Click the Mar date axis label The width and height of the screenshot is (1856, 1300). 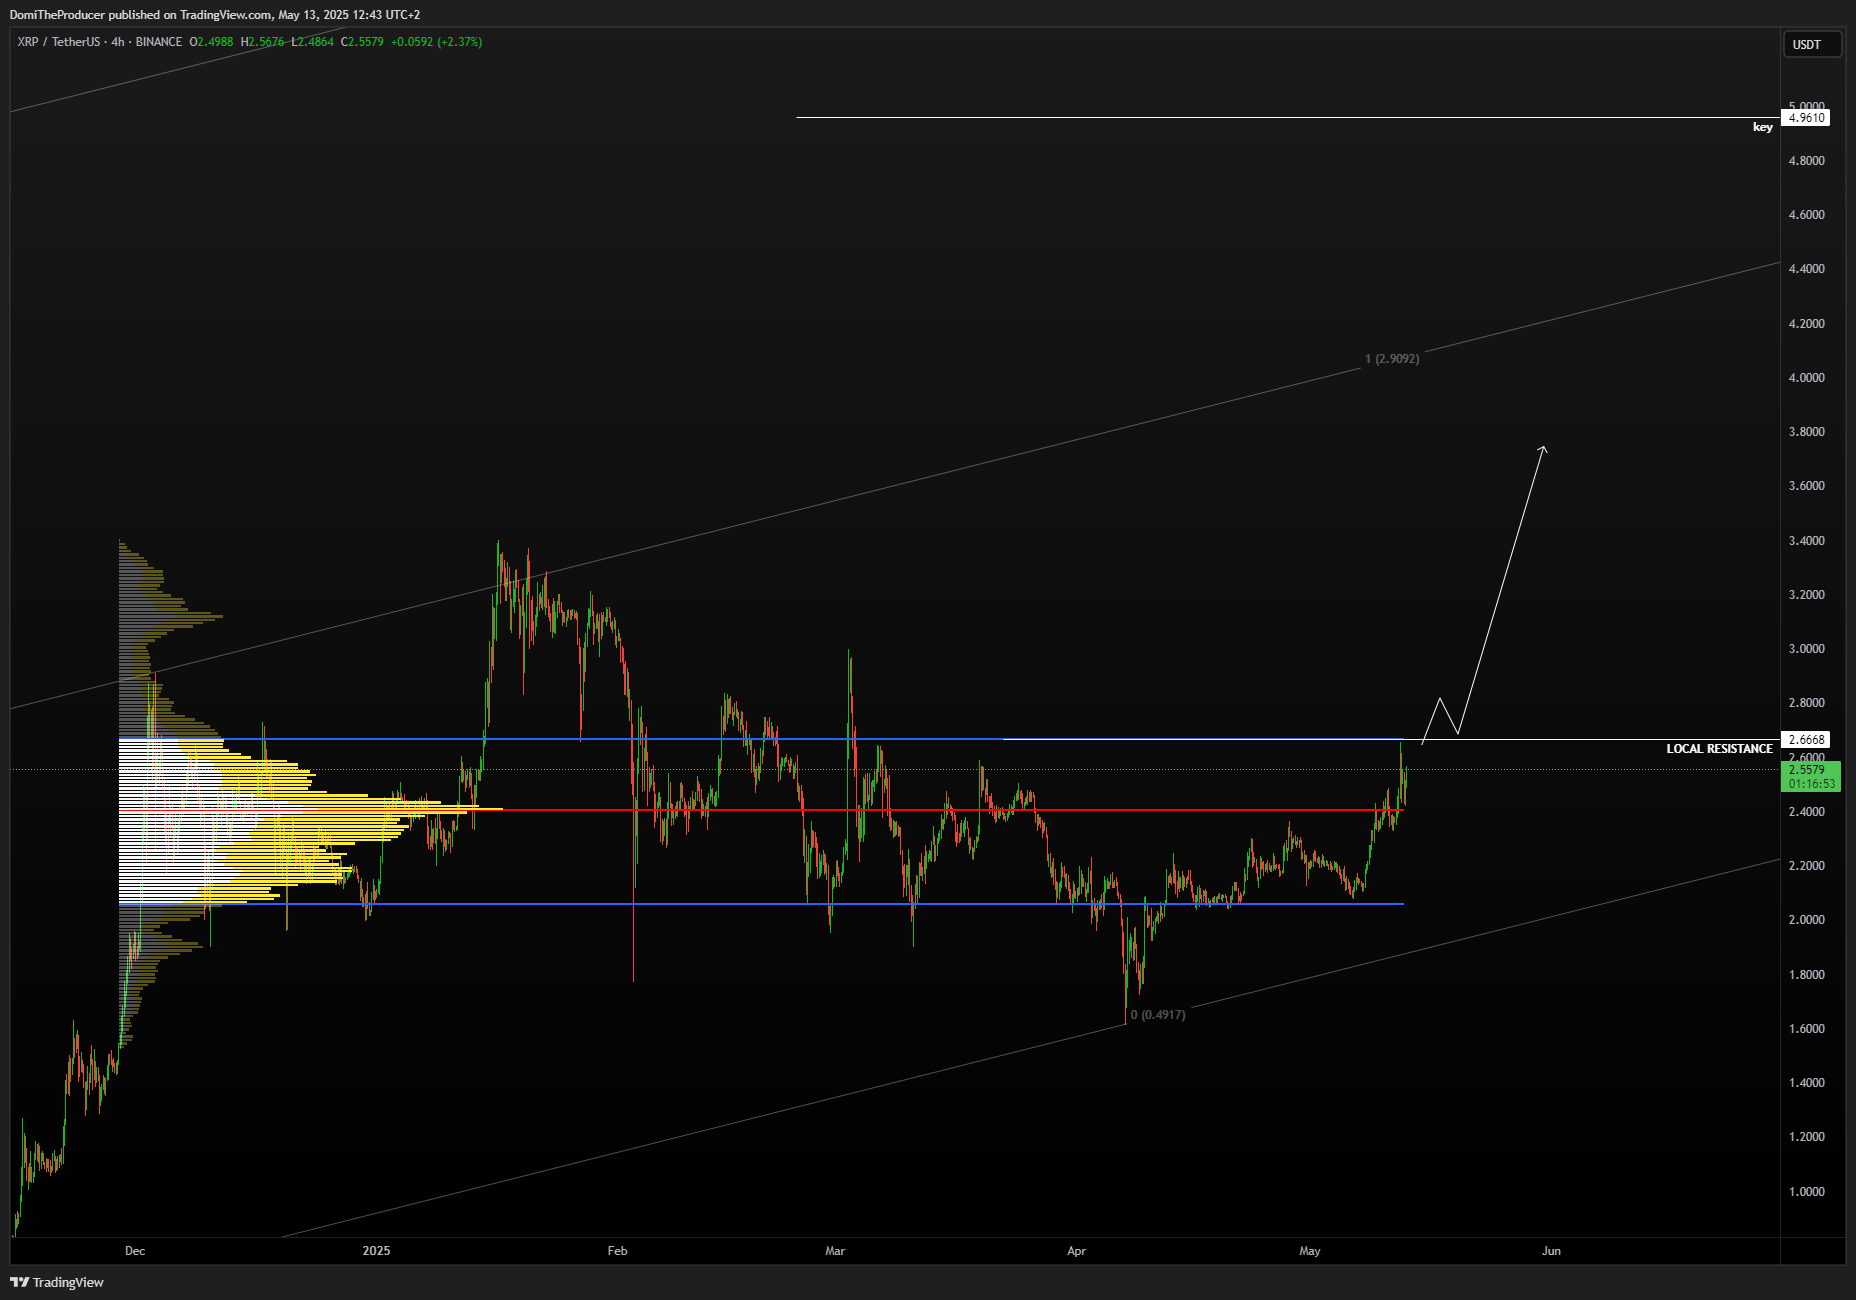click(835, 1251)
